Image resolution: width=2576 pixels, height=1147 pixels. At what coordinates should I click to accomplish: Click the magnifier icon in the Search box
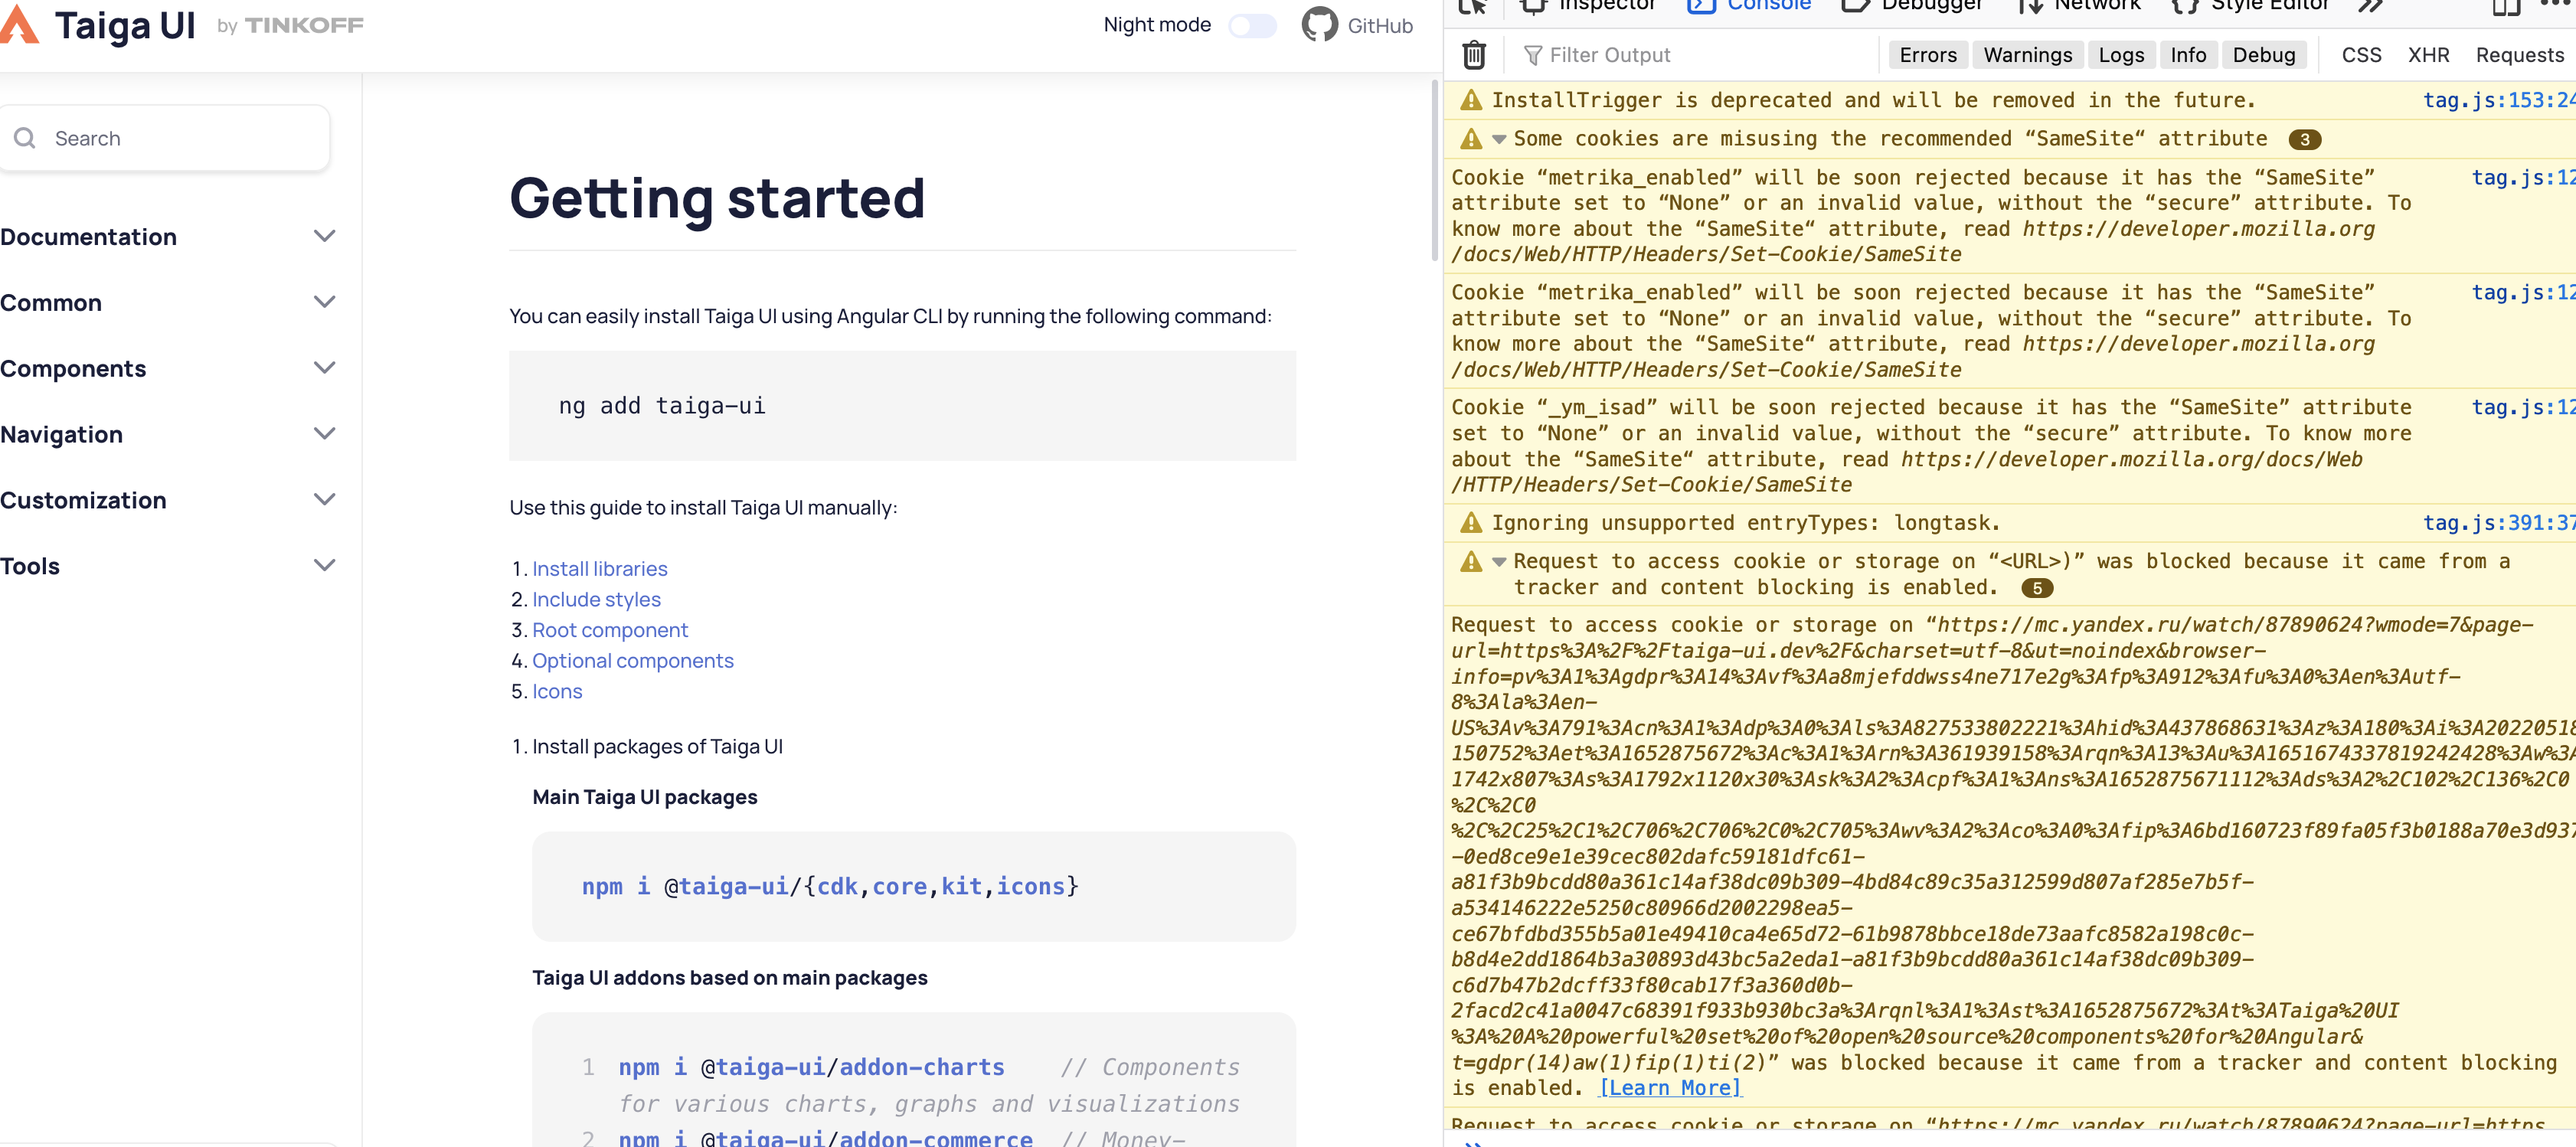coord(25,138)
